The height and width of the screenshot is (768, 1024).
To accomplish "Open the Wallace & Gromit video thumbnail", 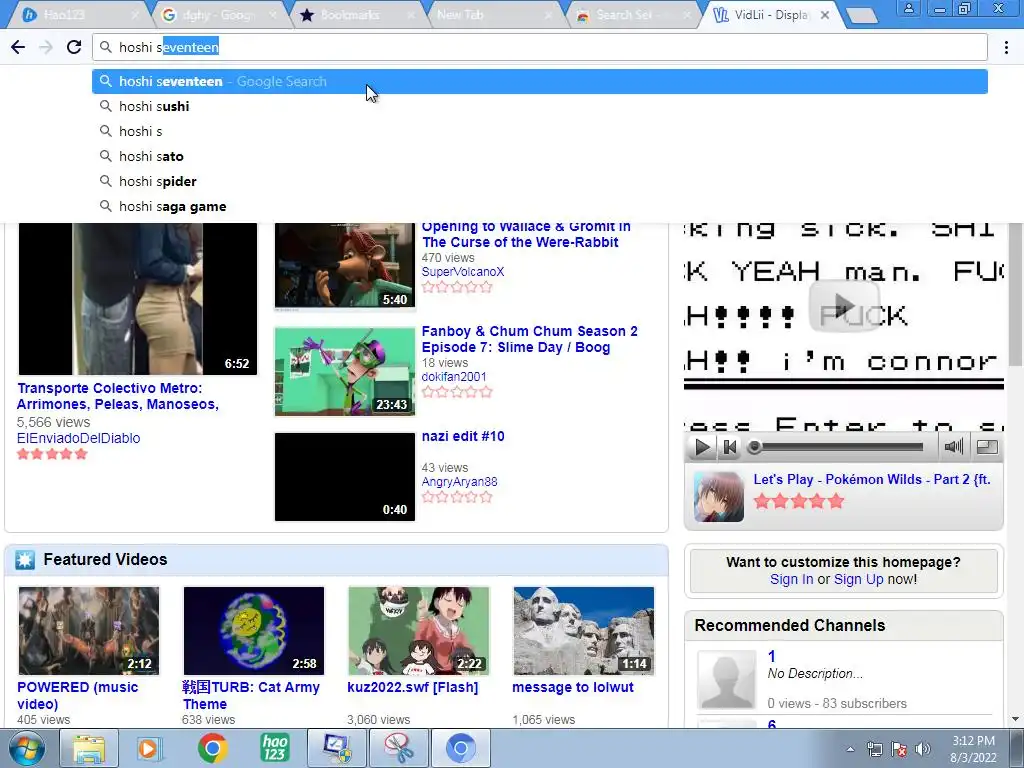I will point(345,265).
